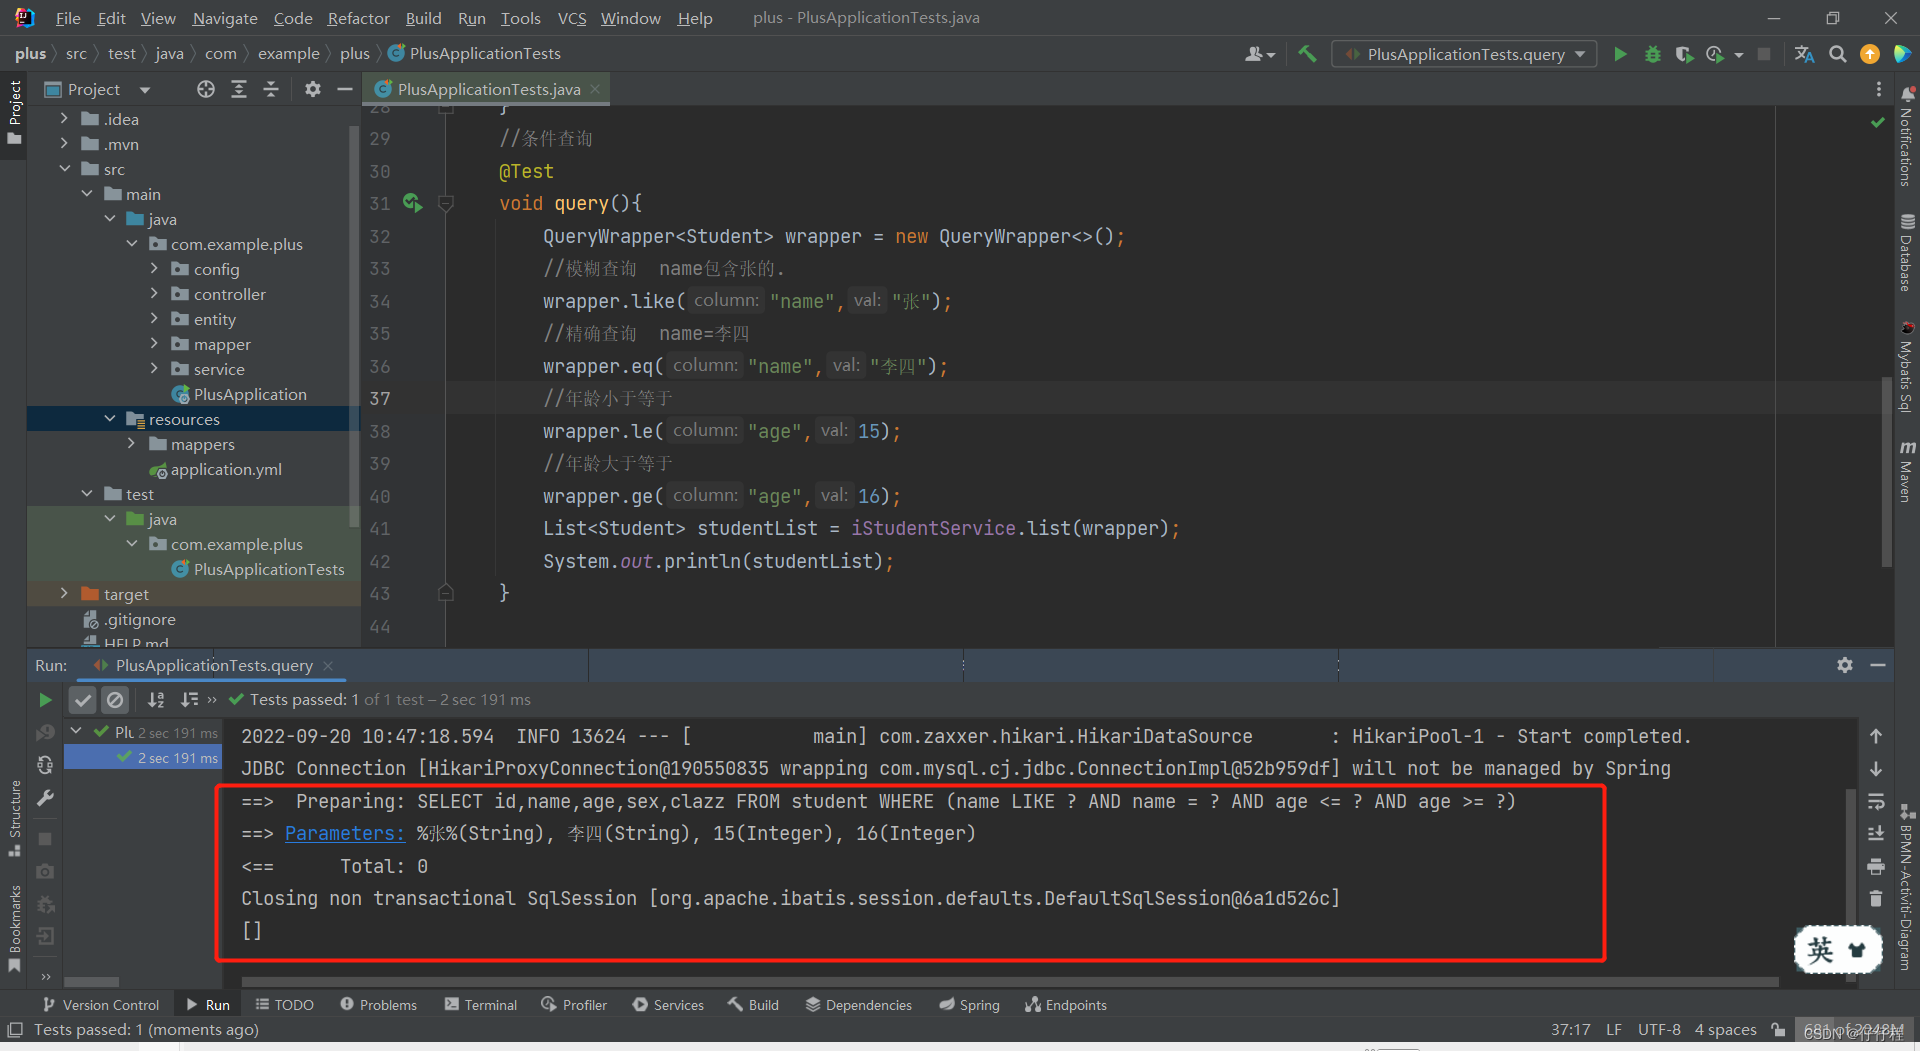The image size is (1920, 1051).
Task: Close the PlusApplicationTests.query run tab
Action: pos(328,665)
